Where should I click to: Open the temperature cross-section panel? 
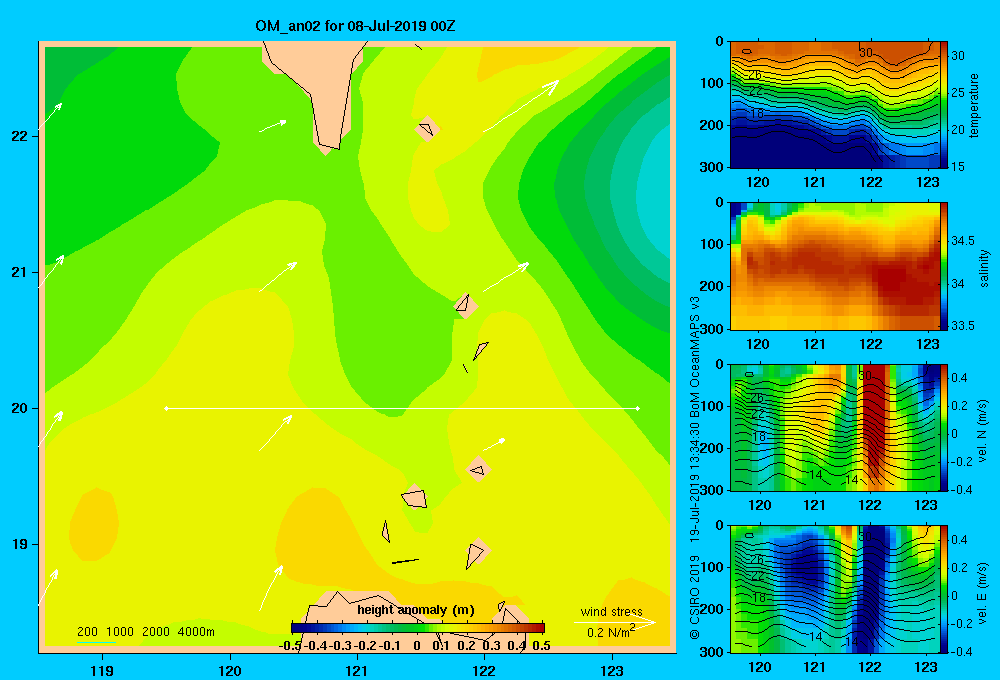834,105
